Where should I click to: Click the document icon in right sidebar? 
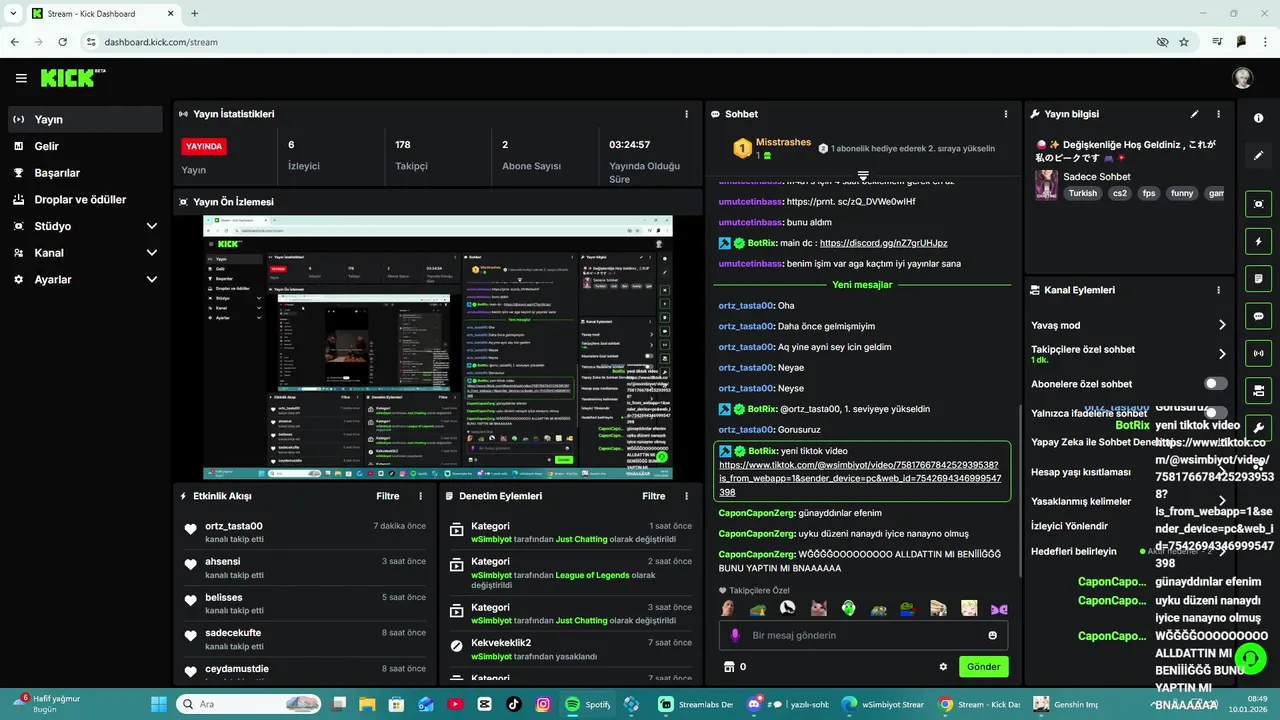pyautogui.click(x=1258, y=278)
